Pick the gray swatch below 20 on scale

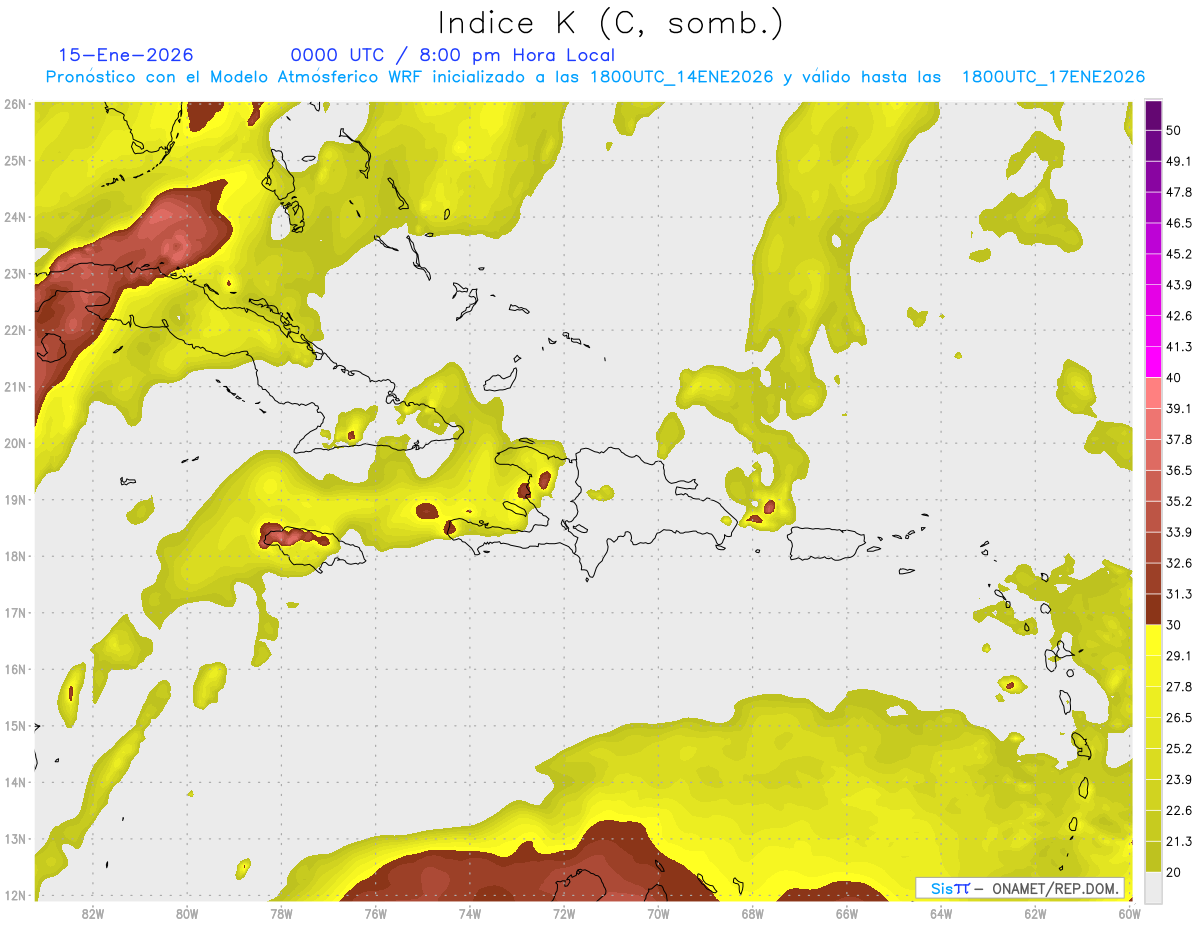point(1153,887)
